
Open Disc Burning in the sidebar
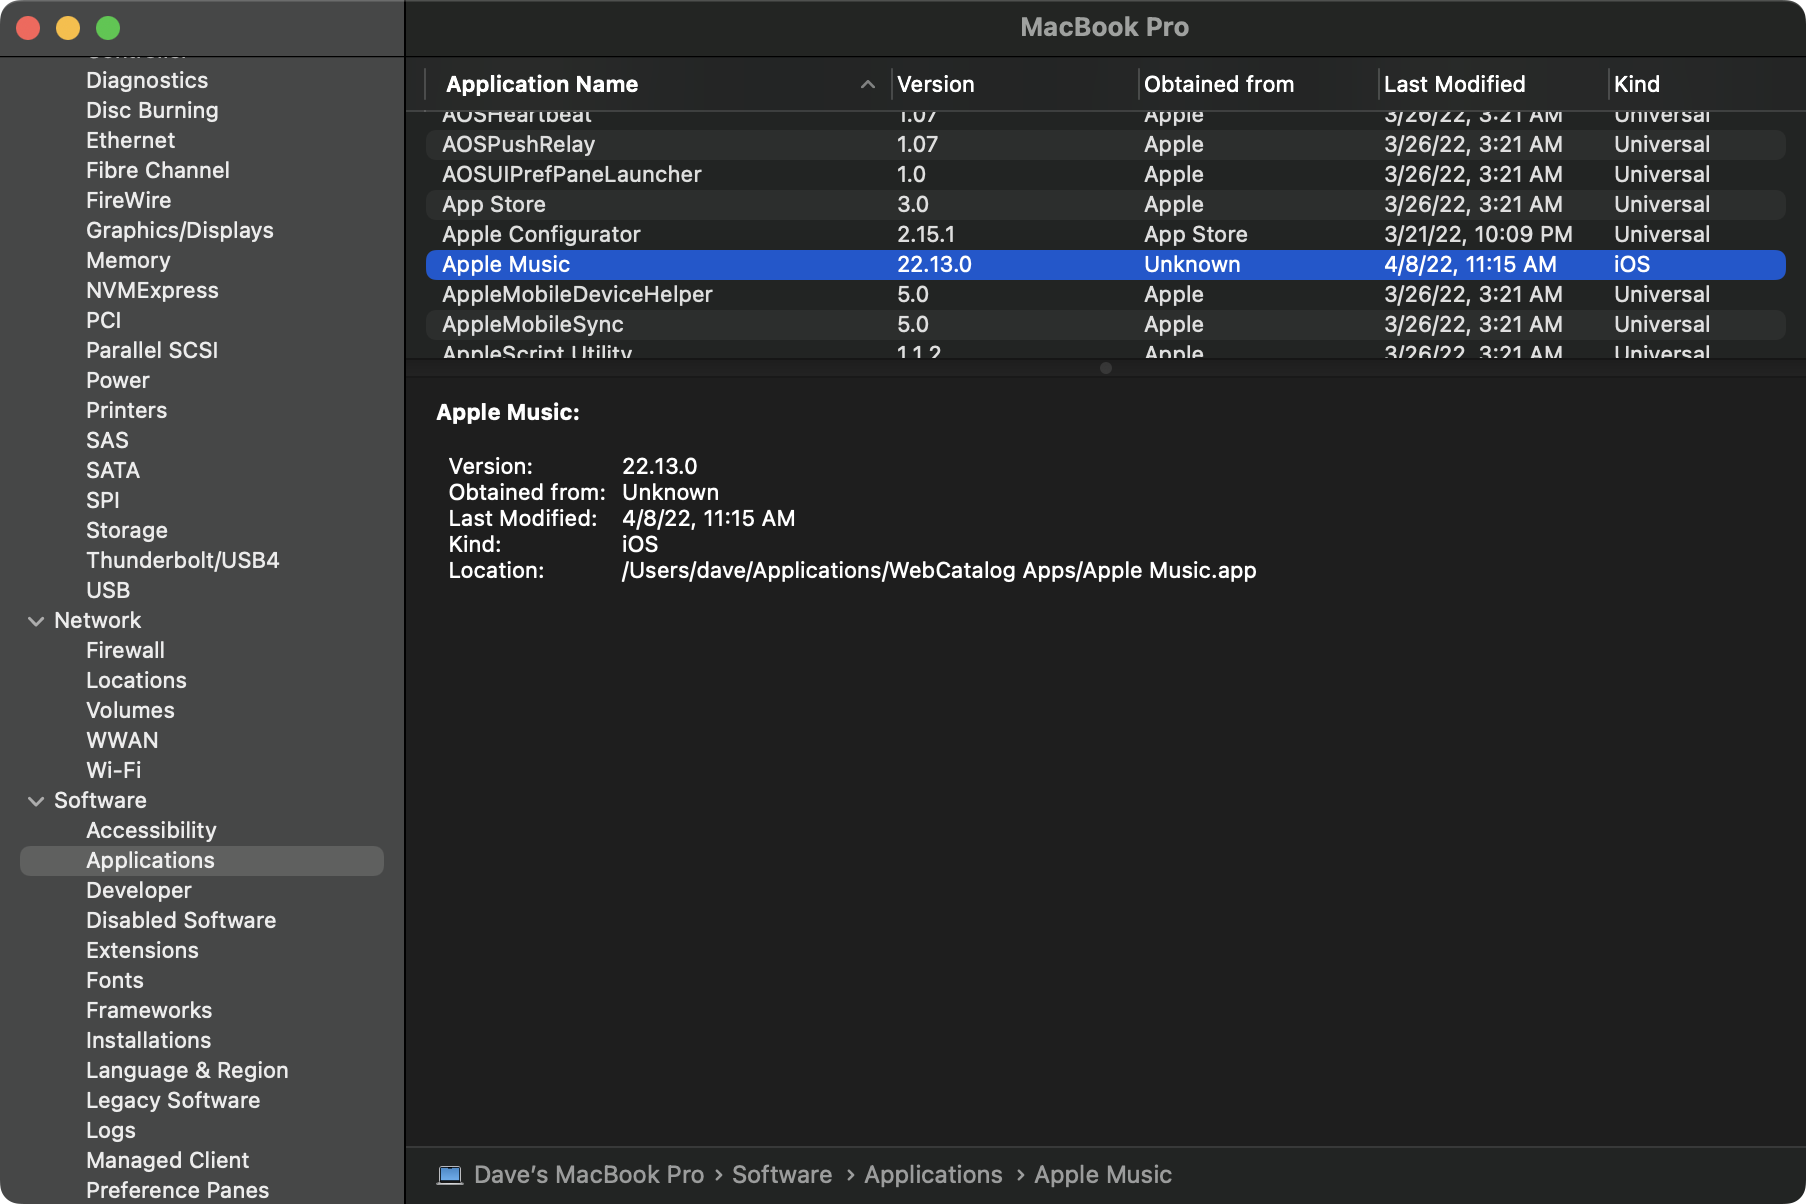coord(152,110)
